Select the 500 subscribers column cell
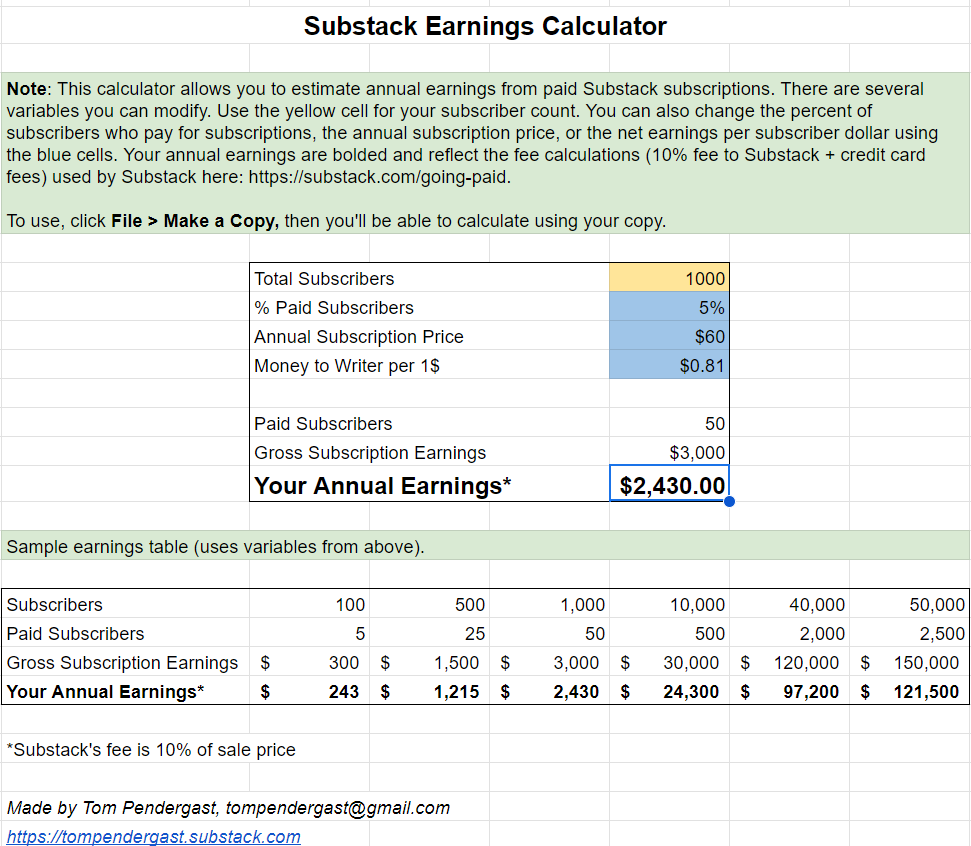This screenshot has height=846, width=971. (430, 604)
